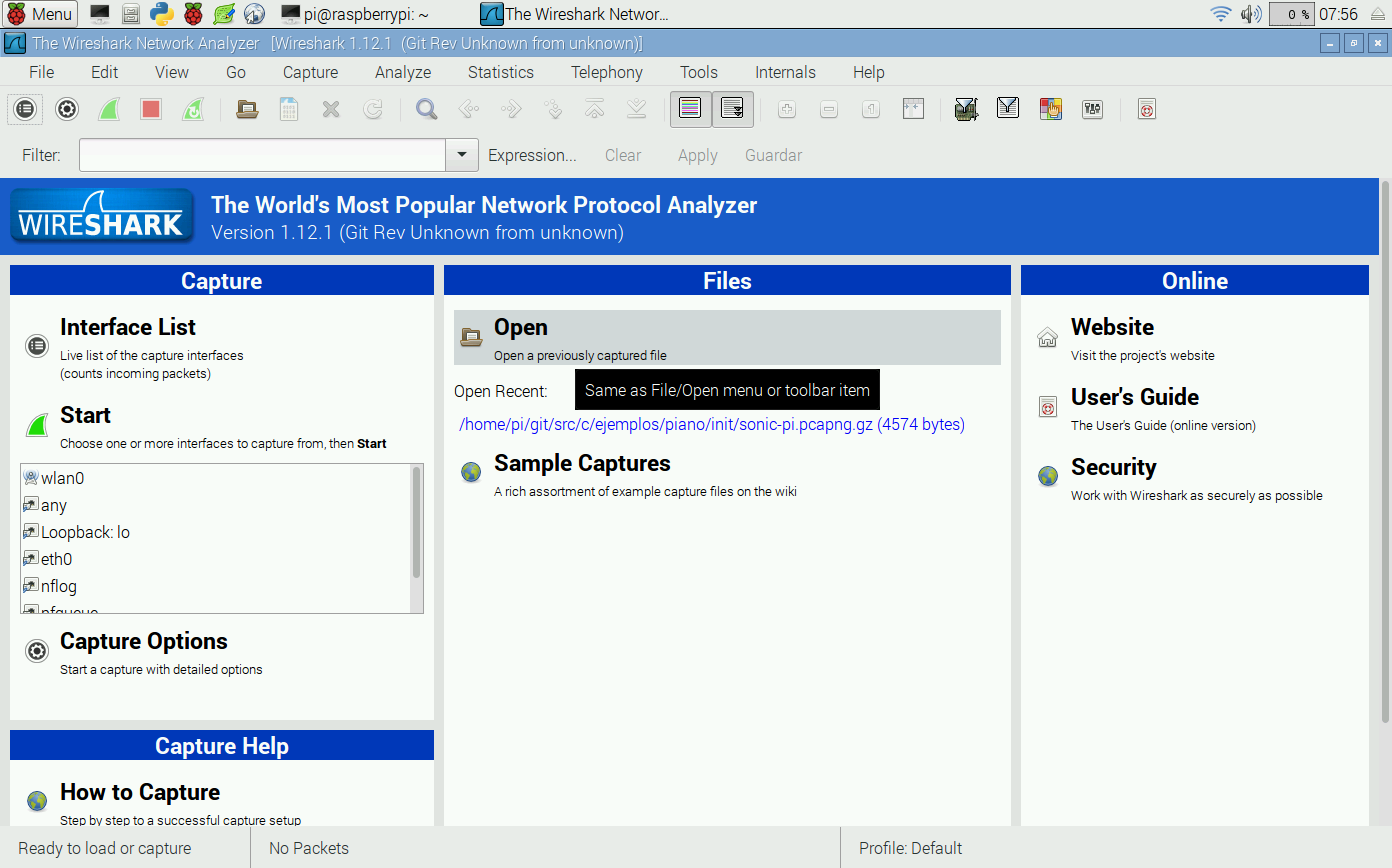Open the Capture Filters toolbar icon

pyautogui.click(x=965, y=109)
